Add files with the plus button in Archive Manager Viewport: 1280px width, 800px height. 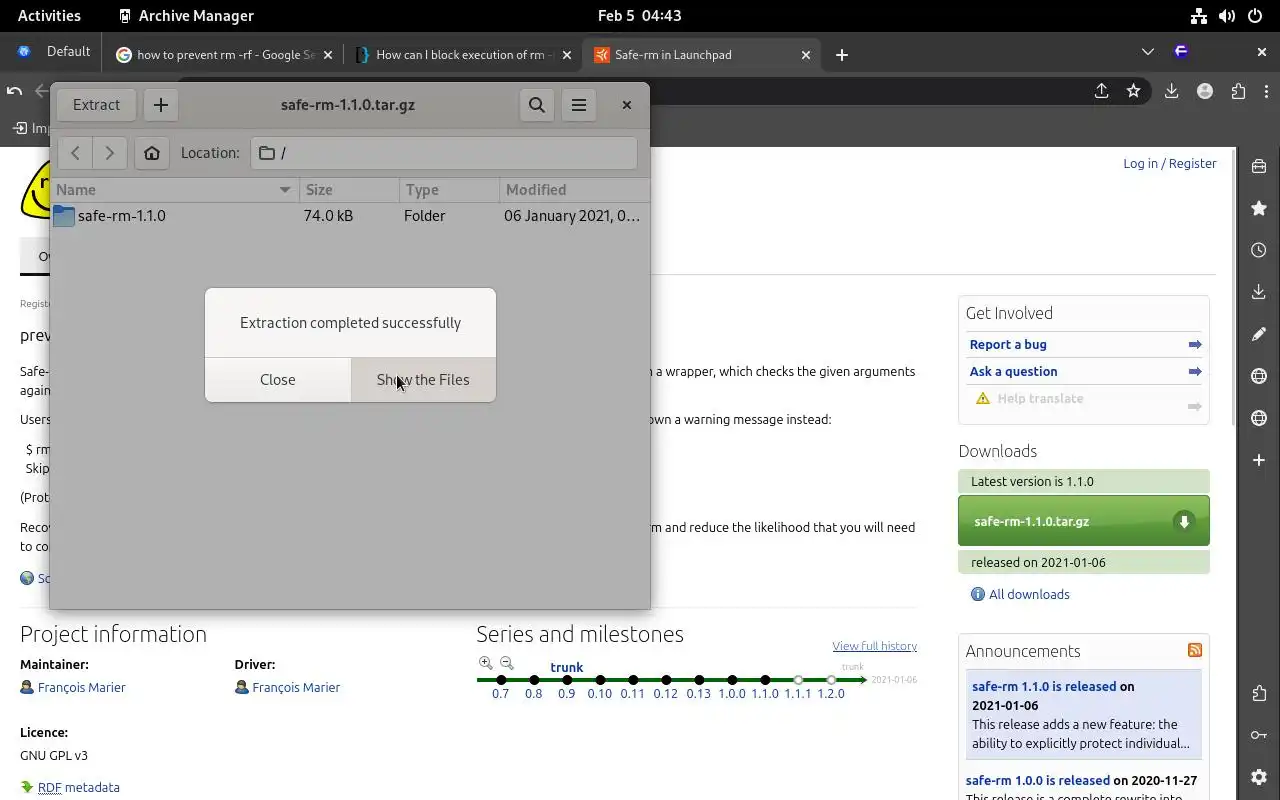[161, 104]
